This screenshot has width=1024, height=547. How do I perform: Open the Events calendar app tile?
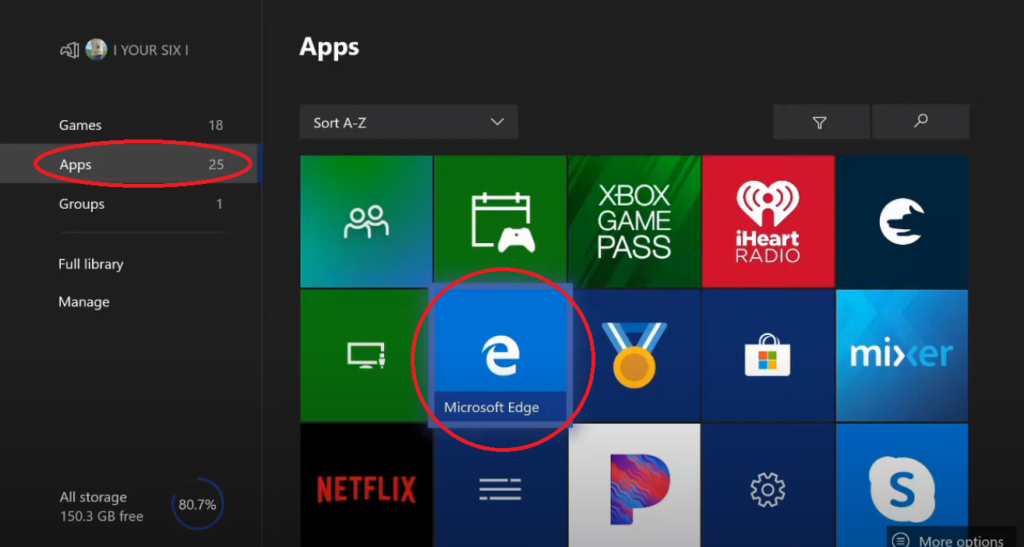coord(500,221)
